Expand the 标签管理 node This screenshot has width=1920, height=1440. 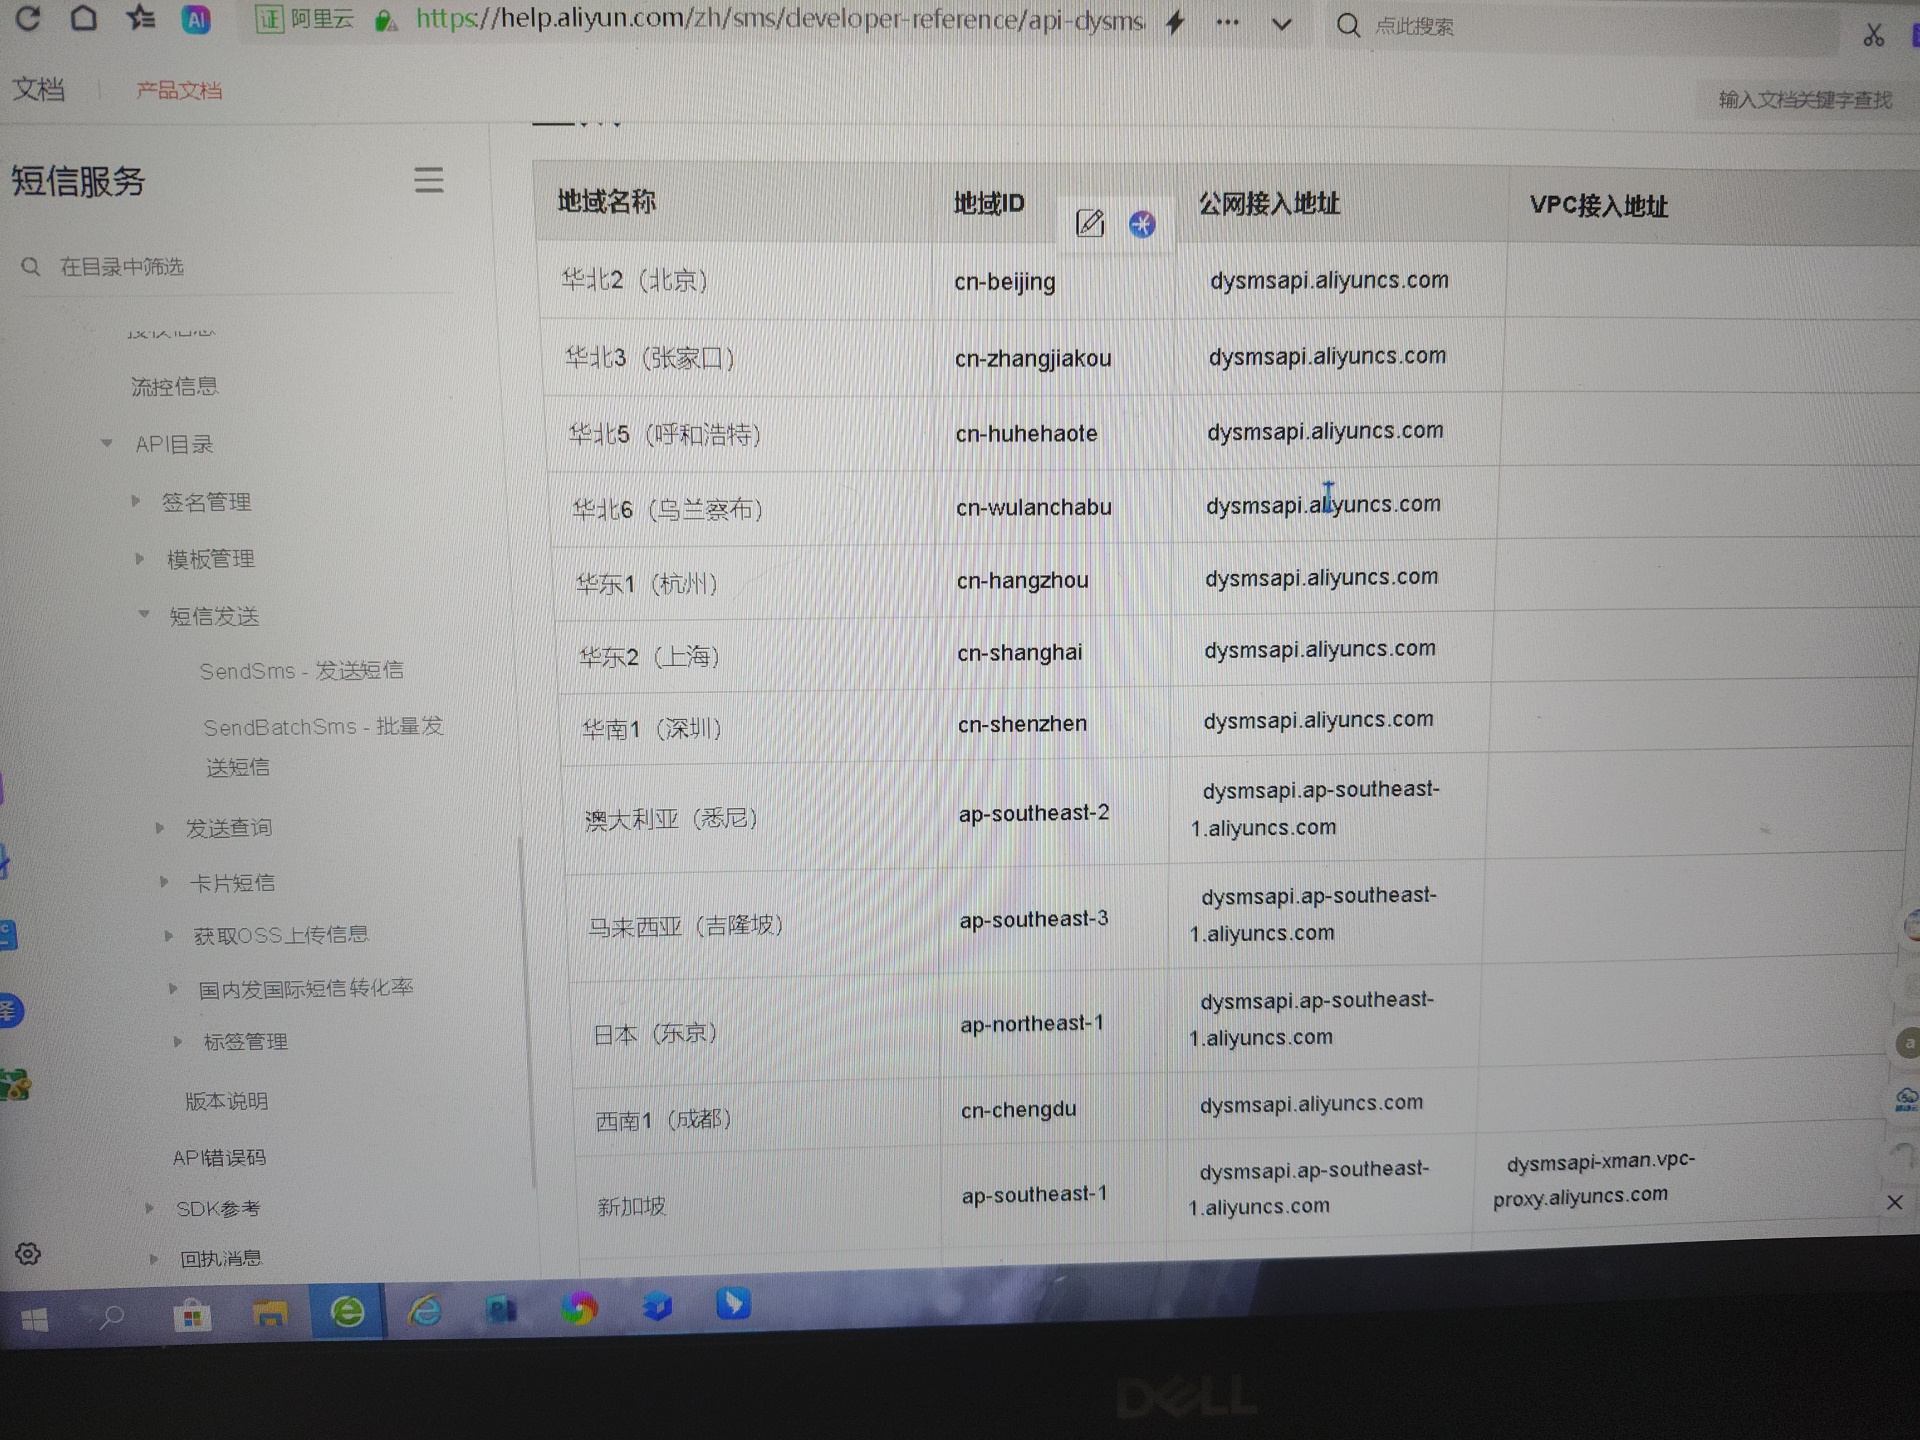[x=177, y=1041]
